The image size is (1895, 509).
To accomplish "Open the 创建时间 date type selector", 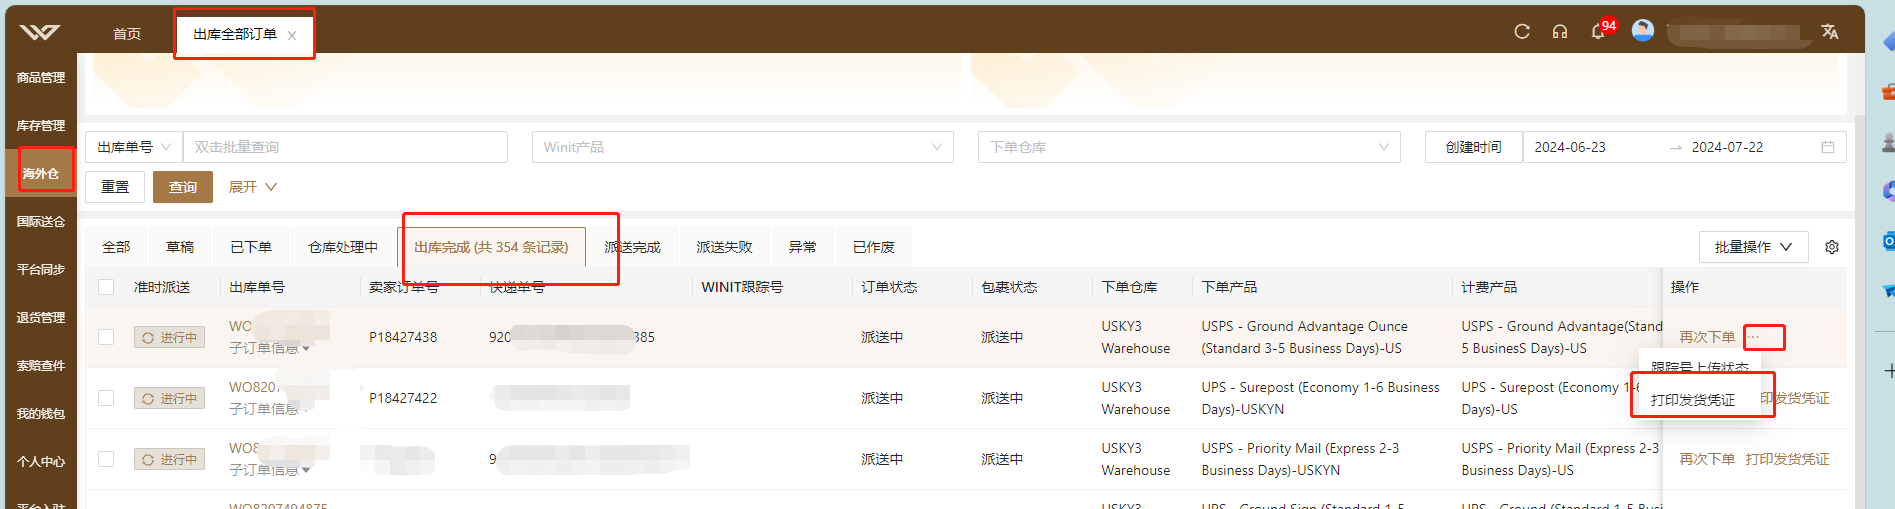I will point(1473,147).
